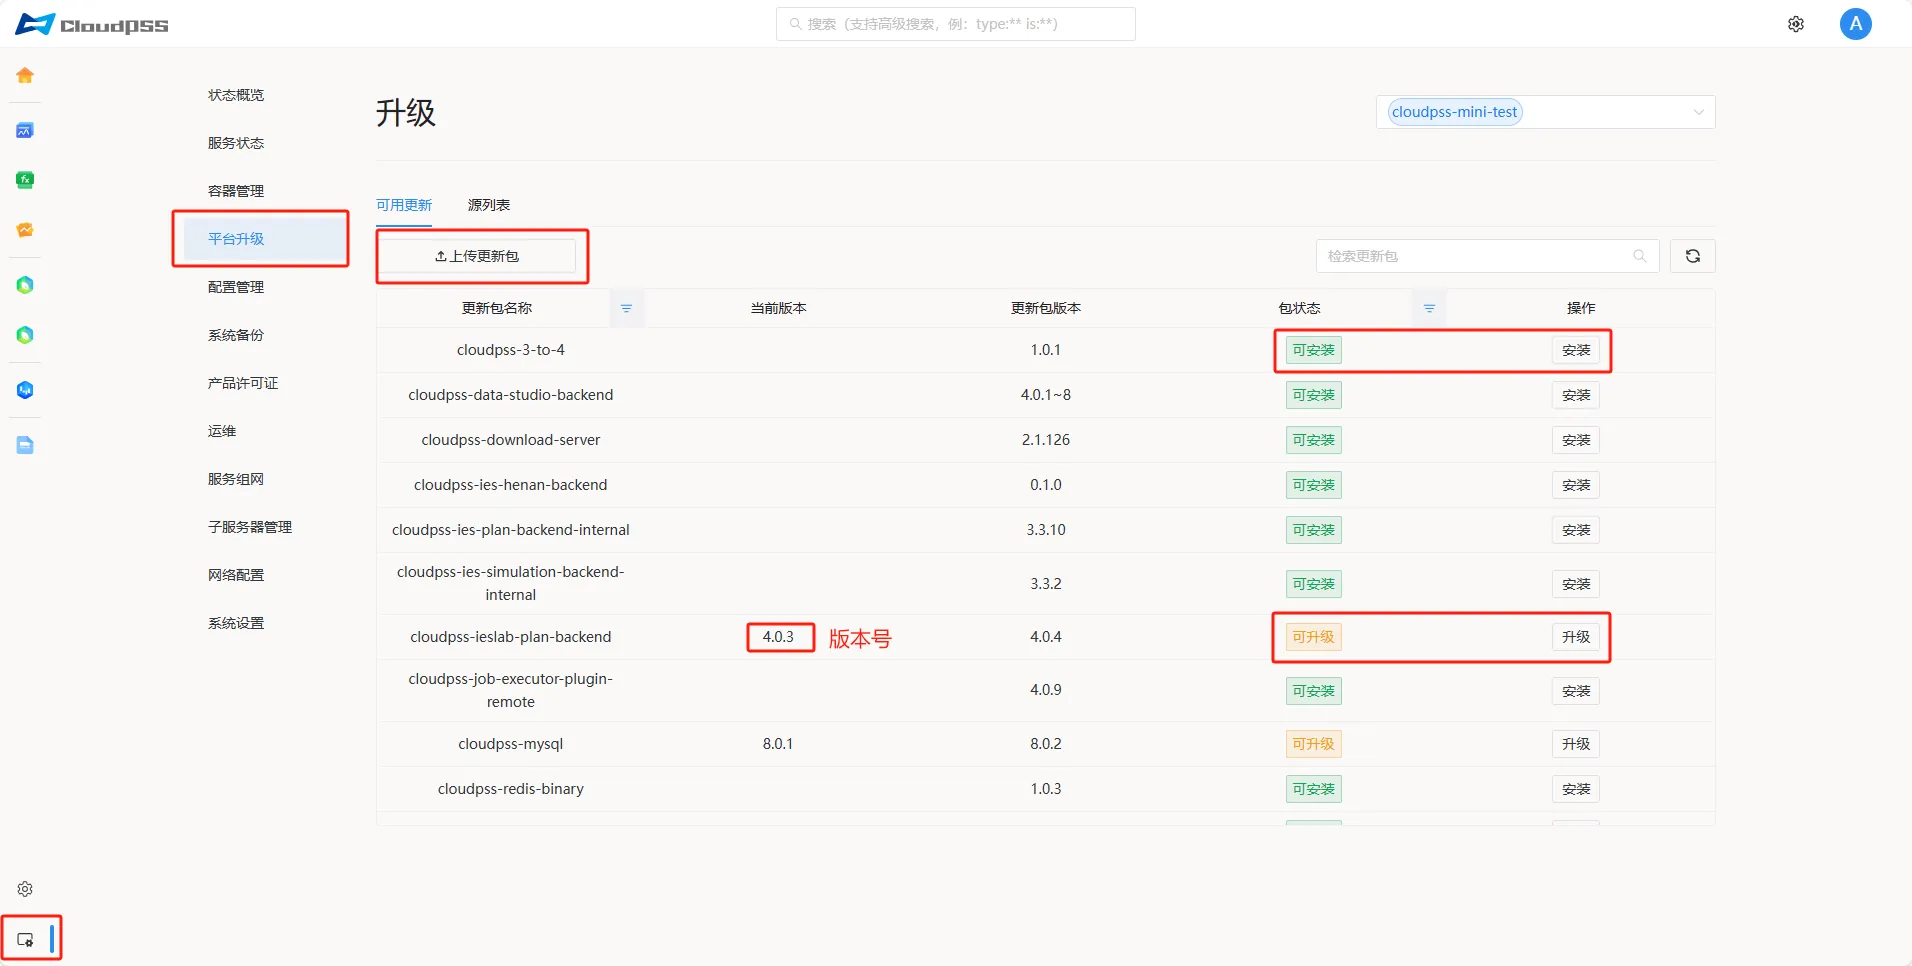1912x966 pixels.
Task: Click 可升级 tag for cloudpss-ieslab-plan-backend
Action: point(1313,637)
